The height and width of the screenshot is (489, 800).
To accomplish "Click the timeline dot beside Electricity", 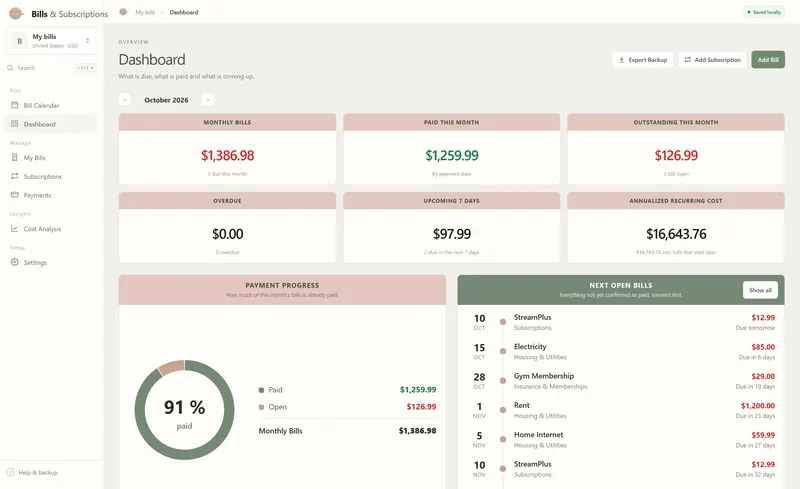I will (503, 351).
